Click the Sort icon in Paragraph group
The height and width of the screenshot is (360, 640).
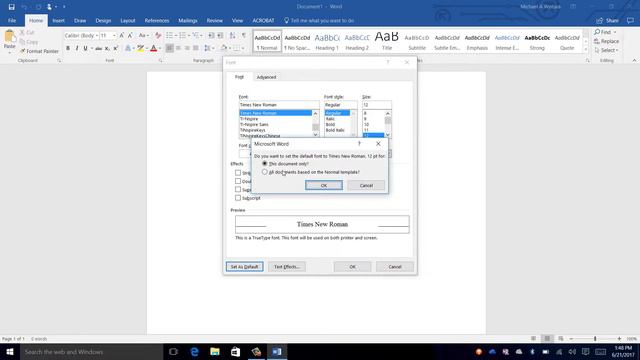232,36
